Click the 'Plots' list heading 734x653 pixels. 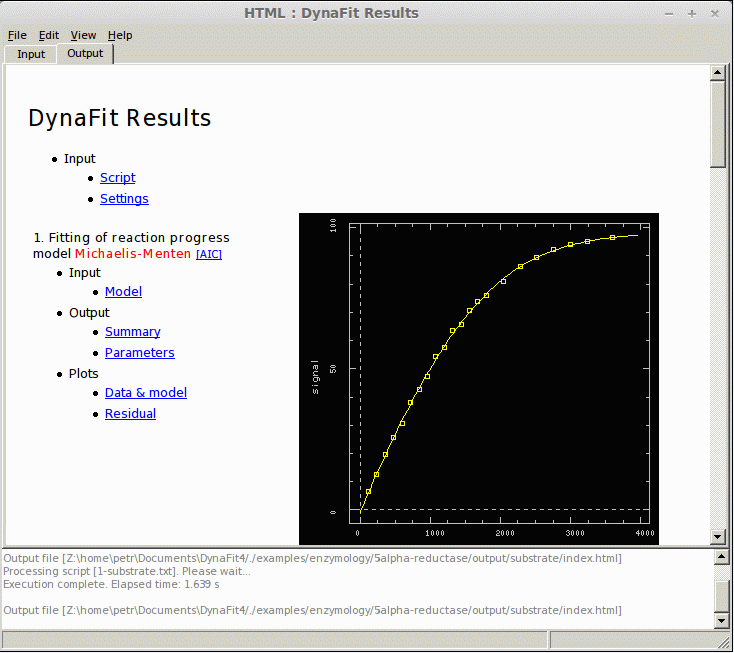pos(83,374)
